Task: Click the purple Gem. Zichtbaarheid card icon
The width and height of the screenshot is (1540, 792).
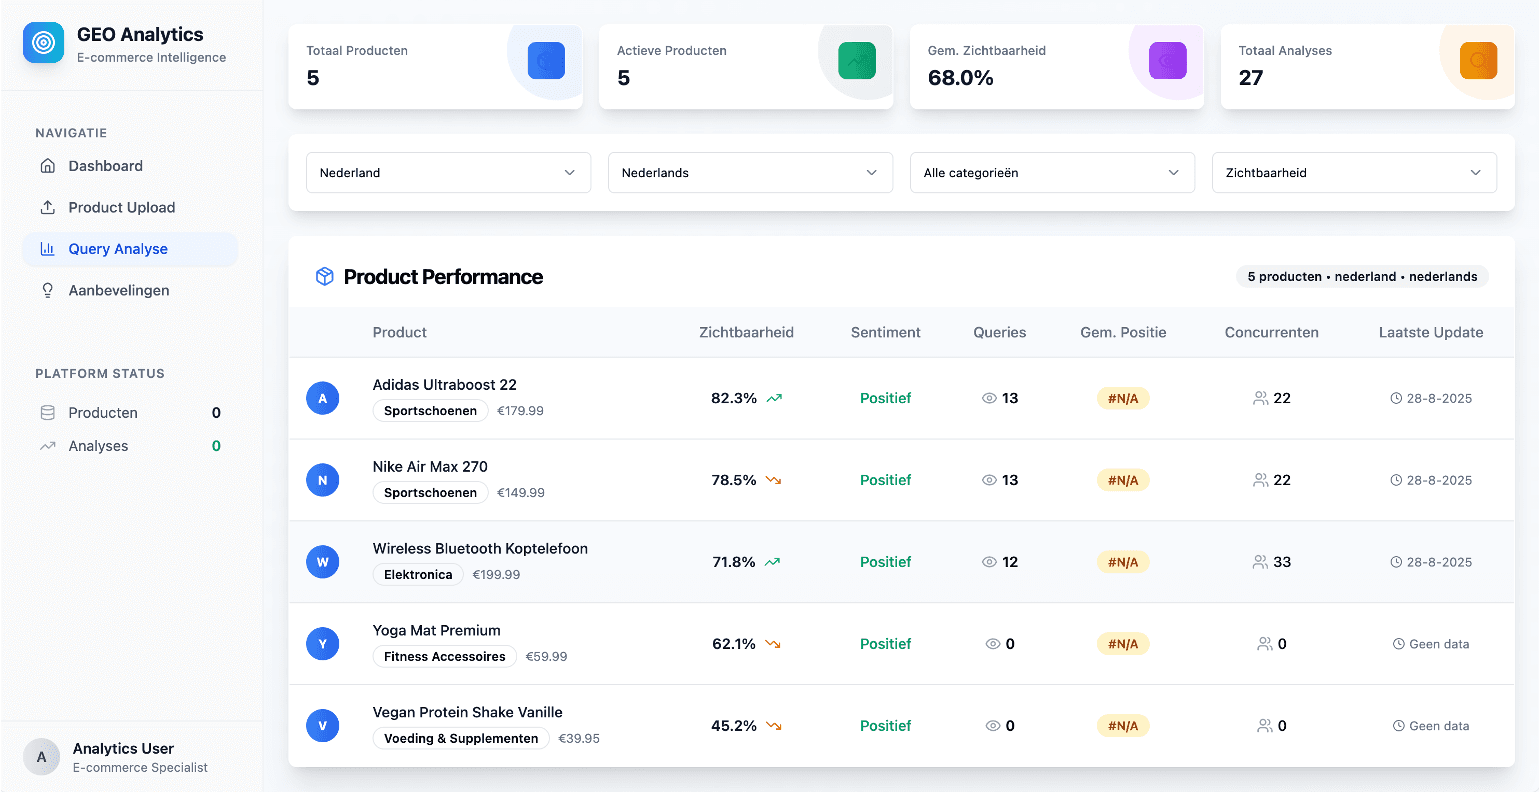Action: pyautogui.click(x=1168, y=61)
